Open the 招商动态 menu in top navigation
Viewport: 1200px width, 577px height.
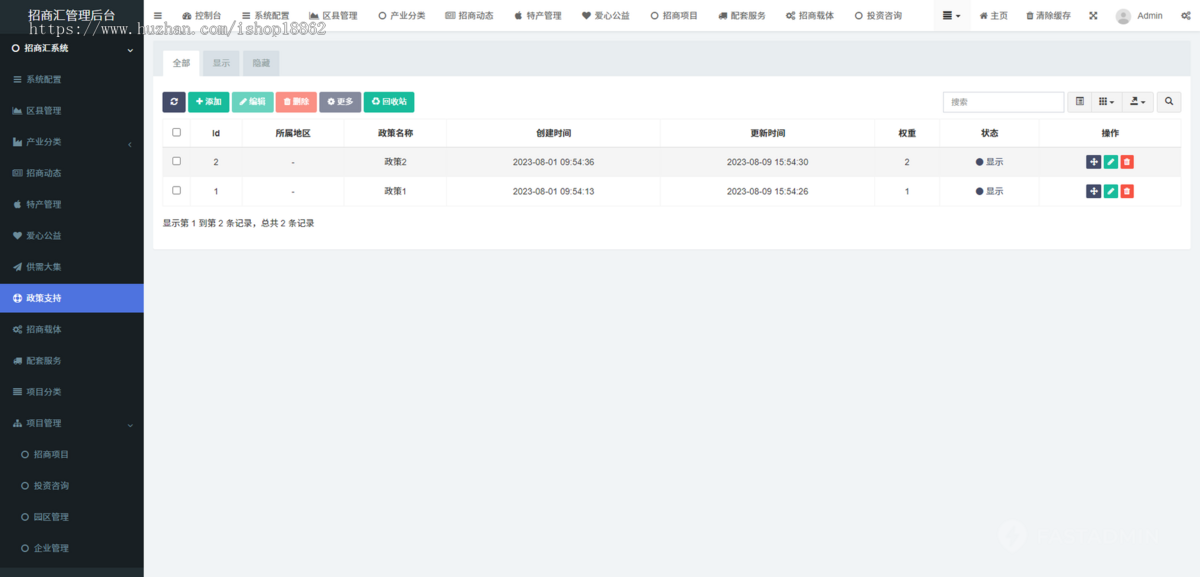(469, 15)
